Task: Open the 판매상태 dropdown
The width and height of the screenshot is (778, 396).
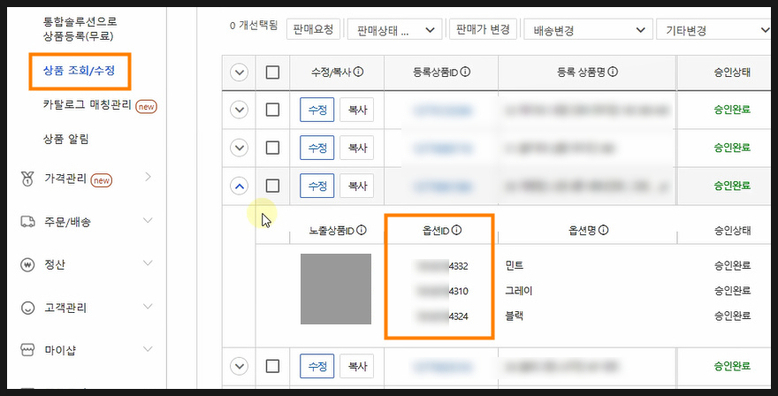Action: point(394,30)
